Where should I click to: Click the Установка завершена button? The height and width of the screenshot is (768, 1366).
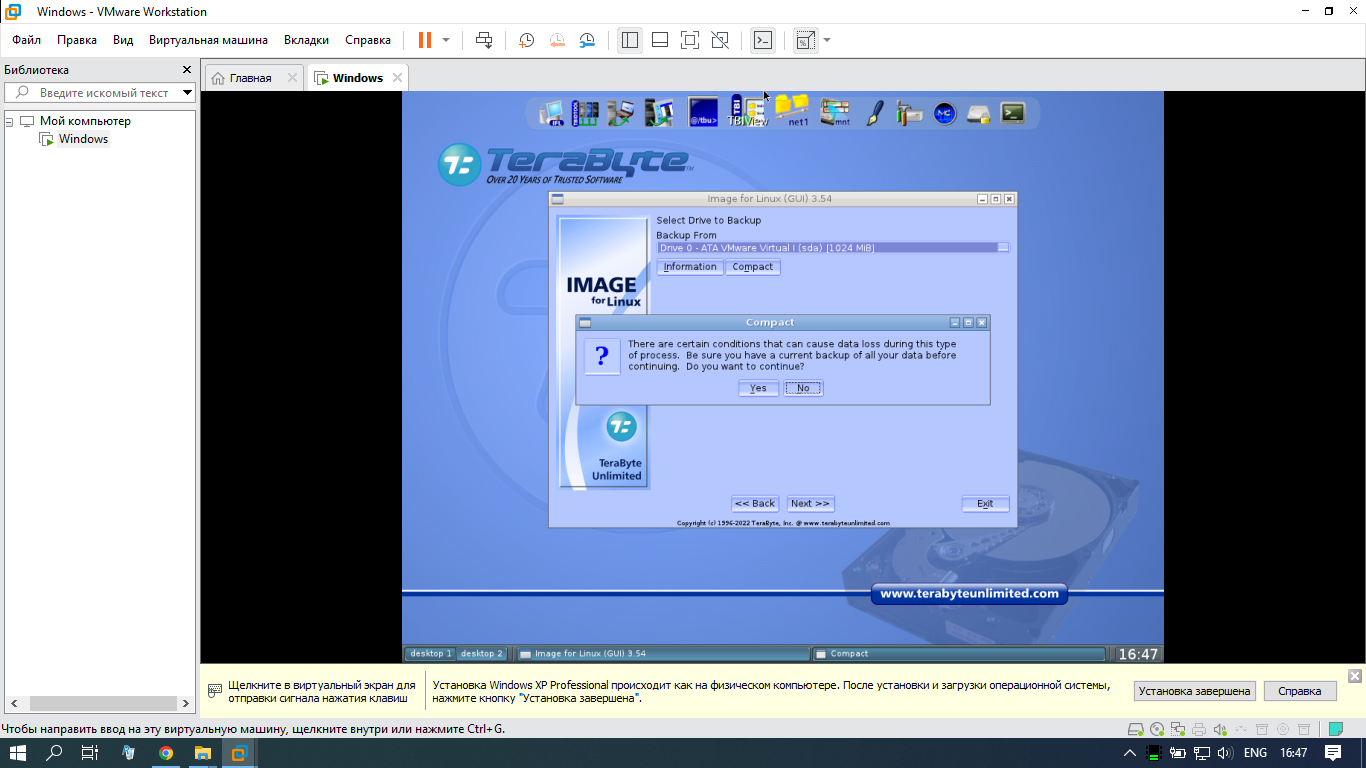1194,691
